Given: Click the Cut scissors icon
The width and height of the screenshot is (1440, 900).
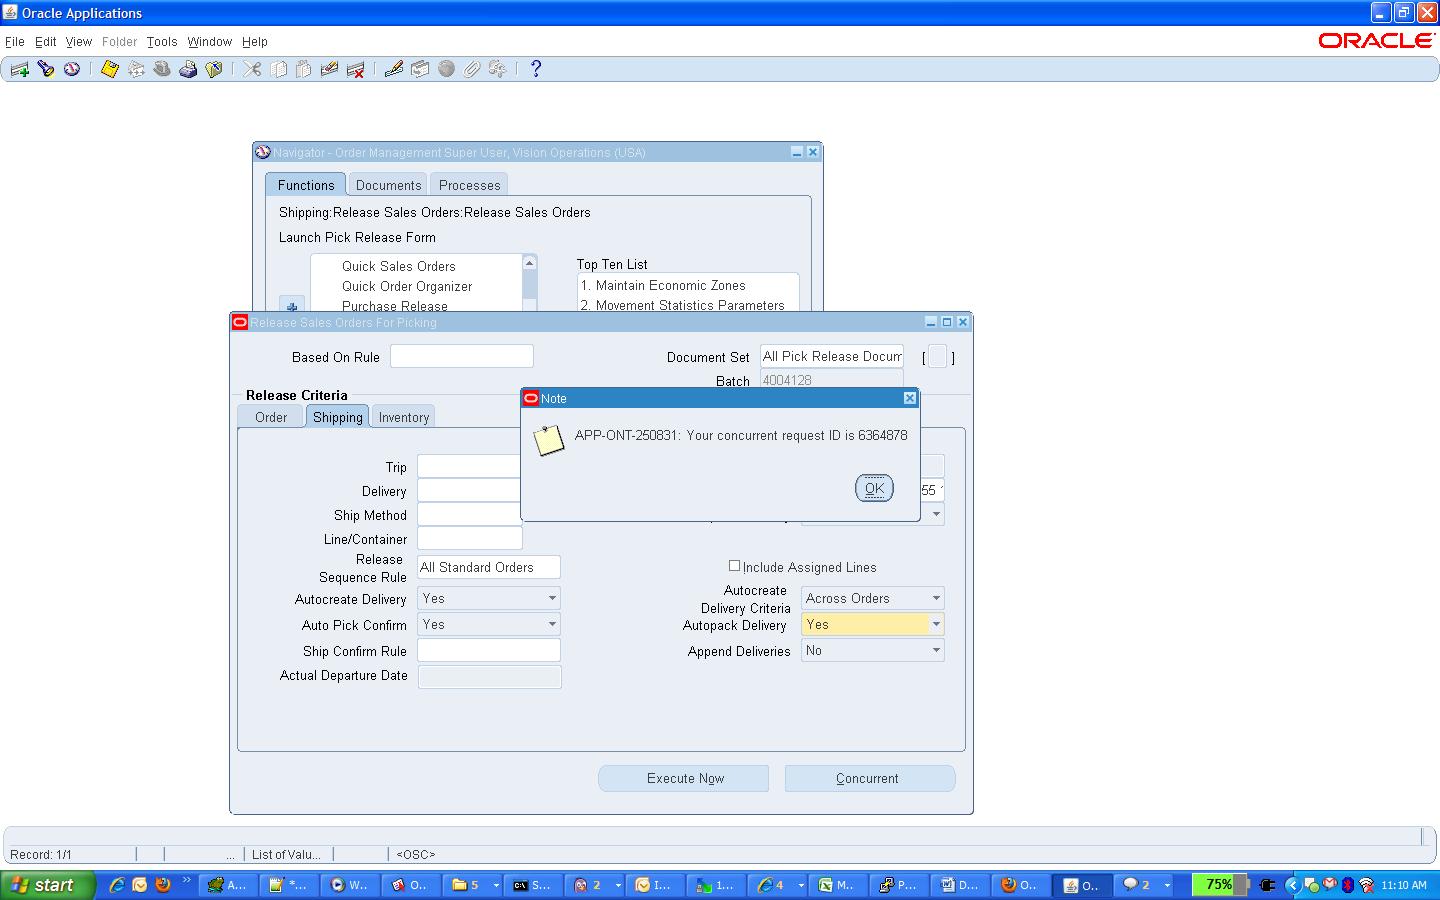Looking at the screenshot, I should tap(252, 69).
